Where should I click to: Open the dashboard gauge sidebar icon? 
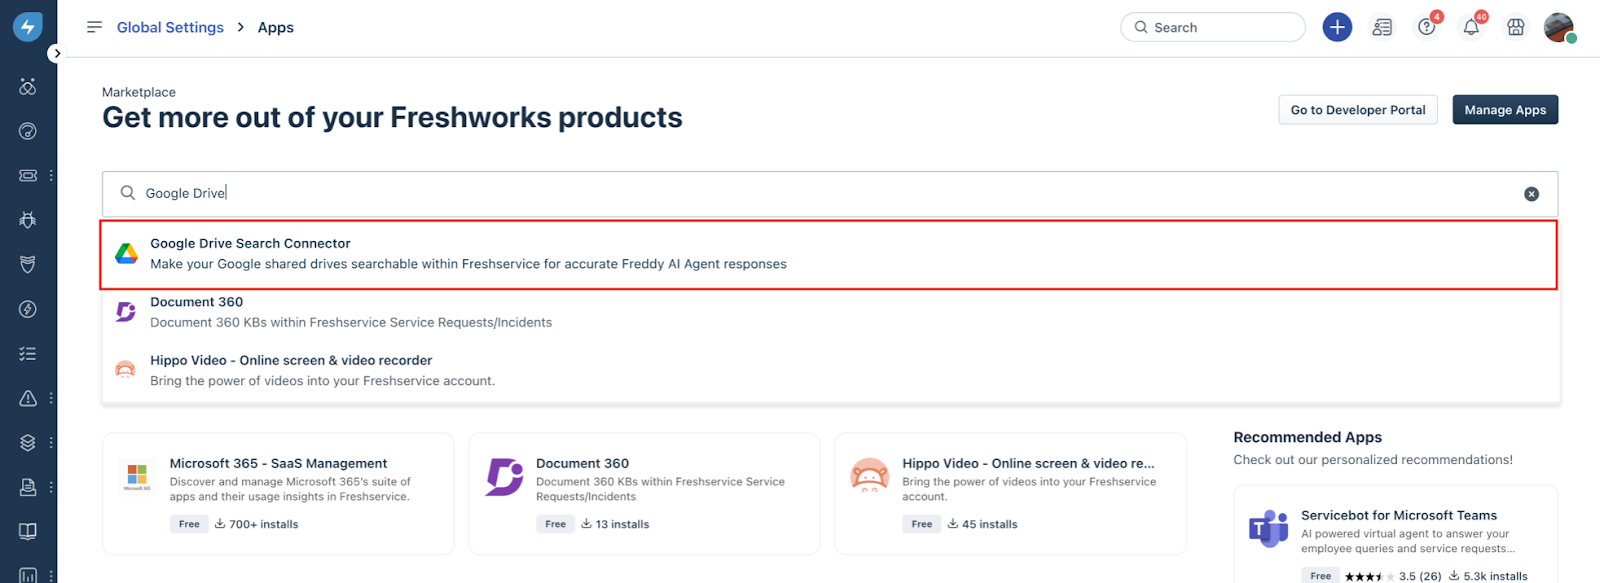[x=28, y=131]
